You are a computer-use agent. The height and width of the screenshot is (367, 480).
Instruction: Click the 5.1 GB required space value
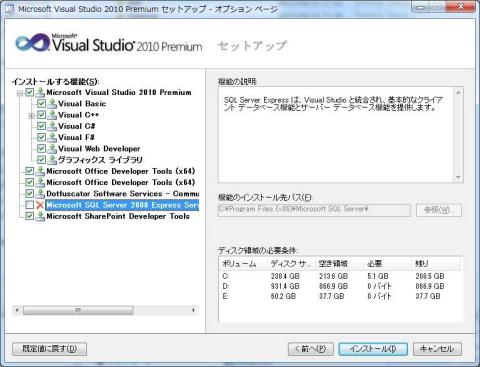pyautogui.click(x=378, y=276)
